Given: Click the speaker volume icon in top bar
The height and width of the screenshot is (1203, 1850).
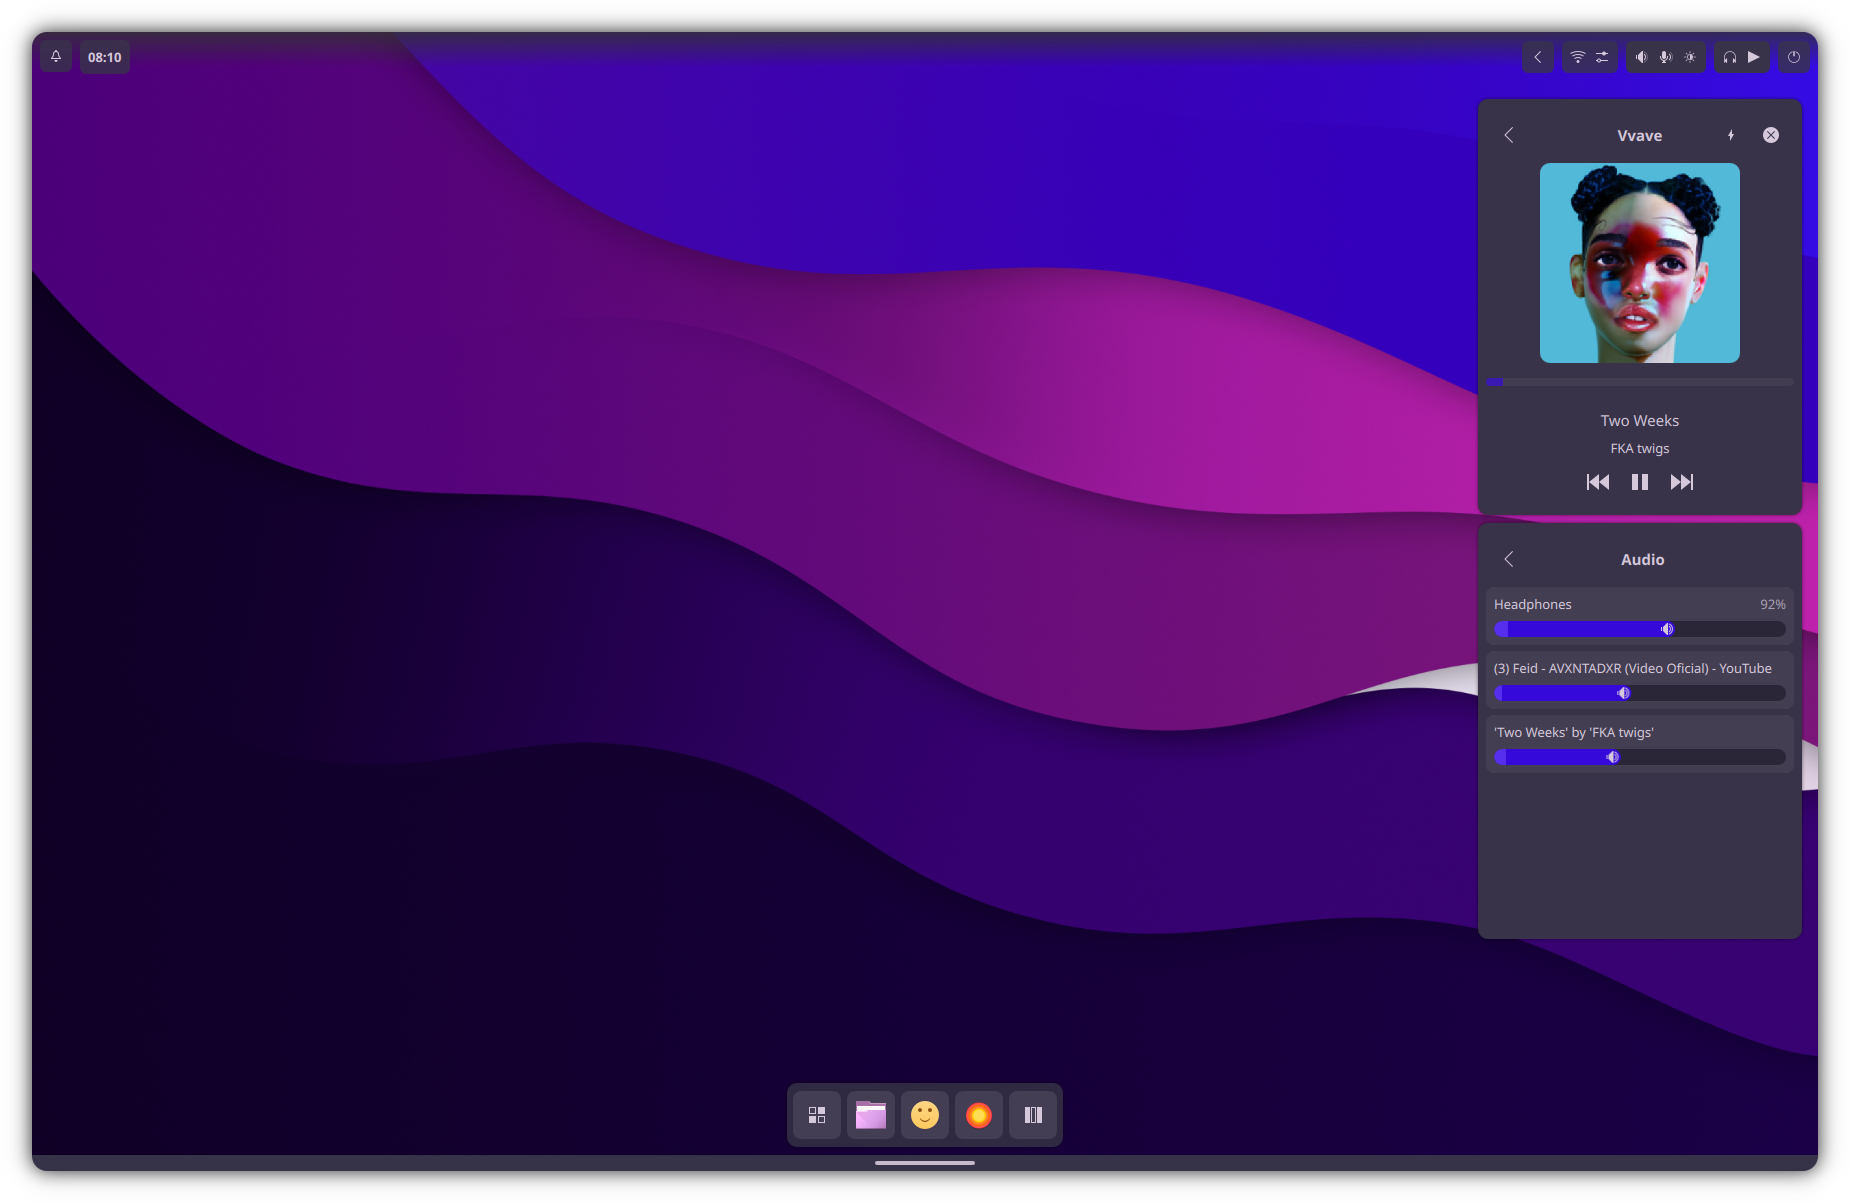Looking at the screenshot, I should pyautogui.click(x=1641, y=57).
